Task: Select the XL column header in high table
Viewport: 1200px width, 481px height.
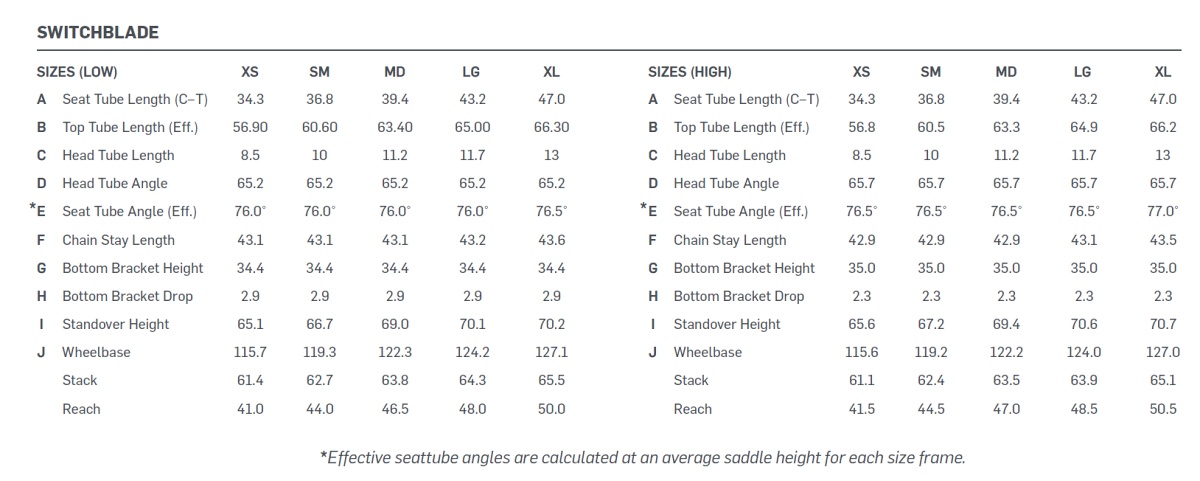Action: [x=1163, y=72]
